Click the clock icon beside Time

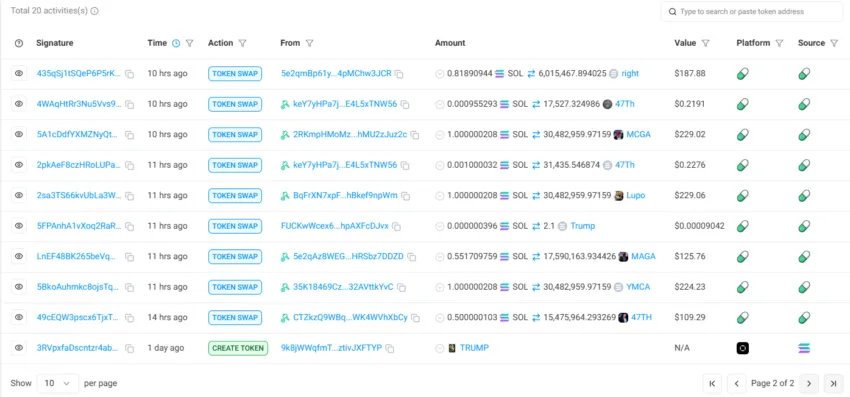176,43
